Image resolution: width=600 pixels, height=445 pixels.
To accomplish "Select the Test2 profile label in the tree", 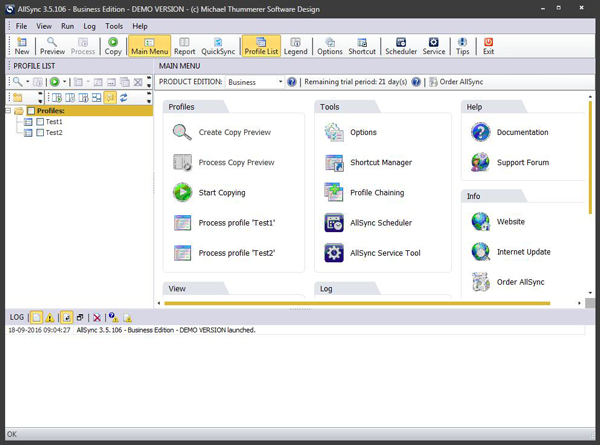I will click(x=54, y=133).
